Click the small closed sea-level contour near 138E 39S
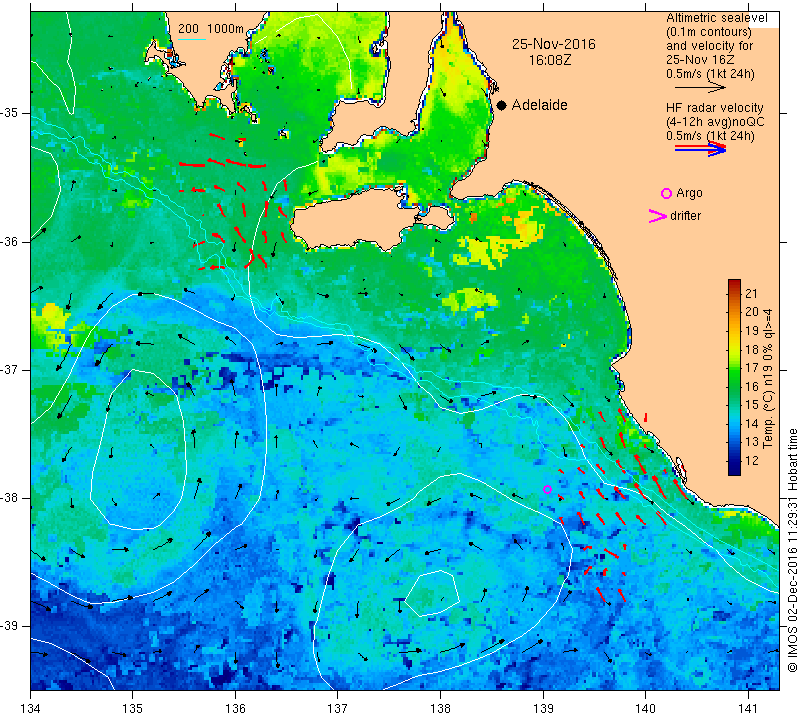This screenshot has height=720, width=800. tap(433, 593)
